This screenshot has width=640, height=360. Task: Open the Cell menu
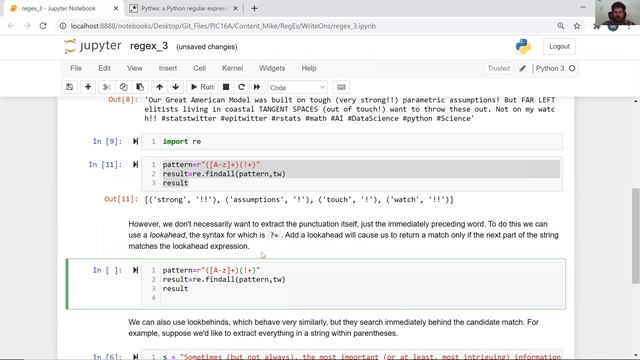tap(200, 68)
